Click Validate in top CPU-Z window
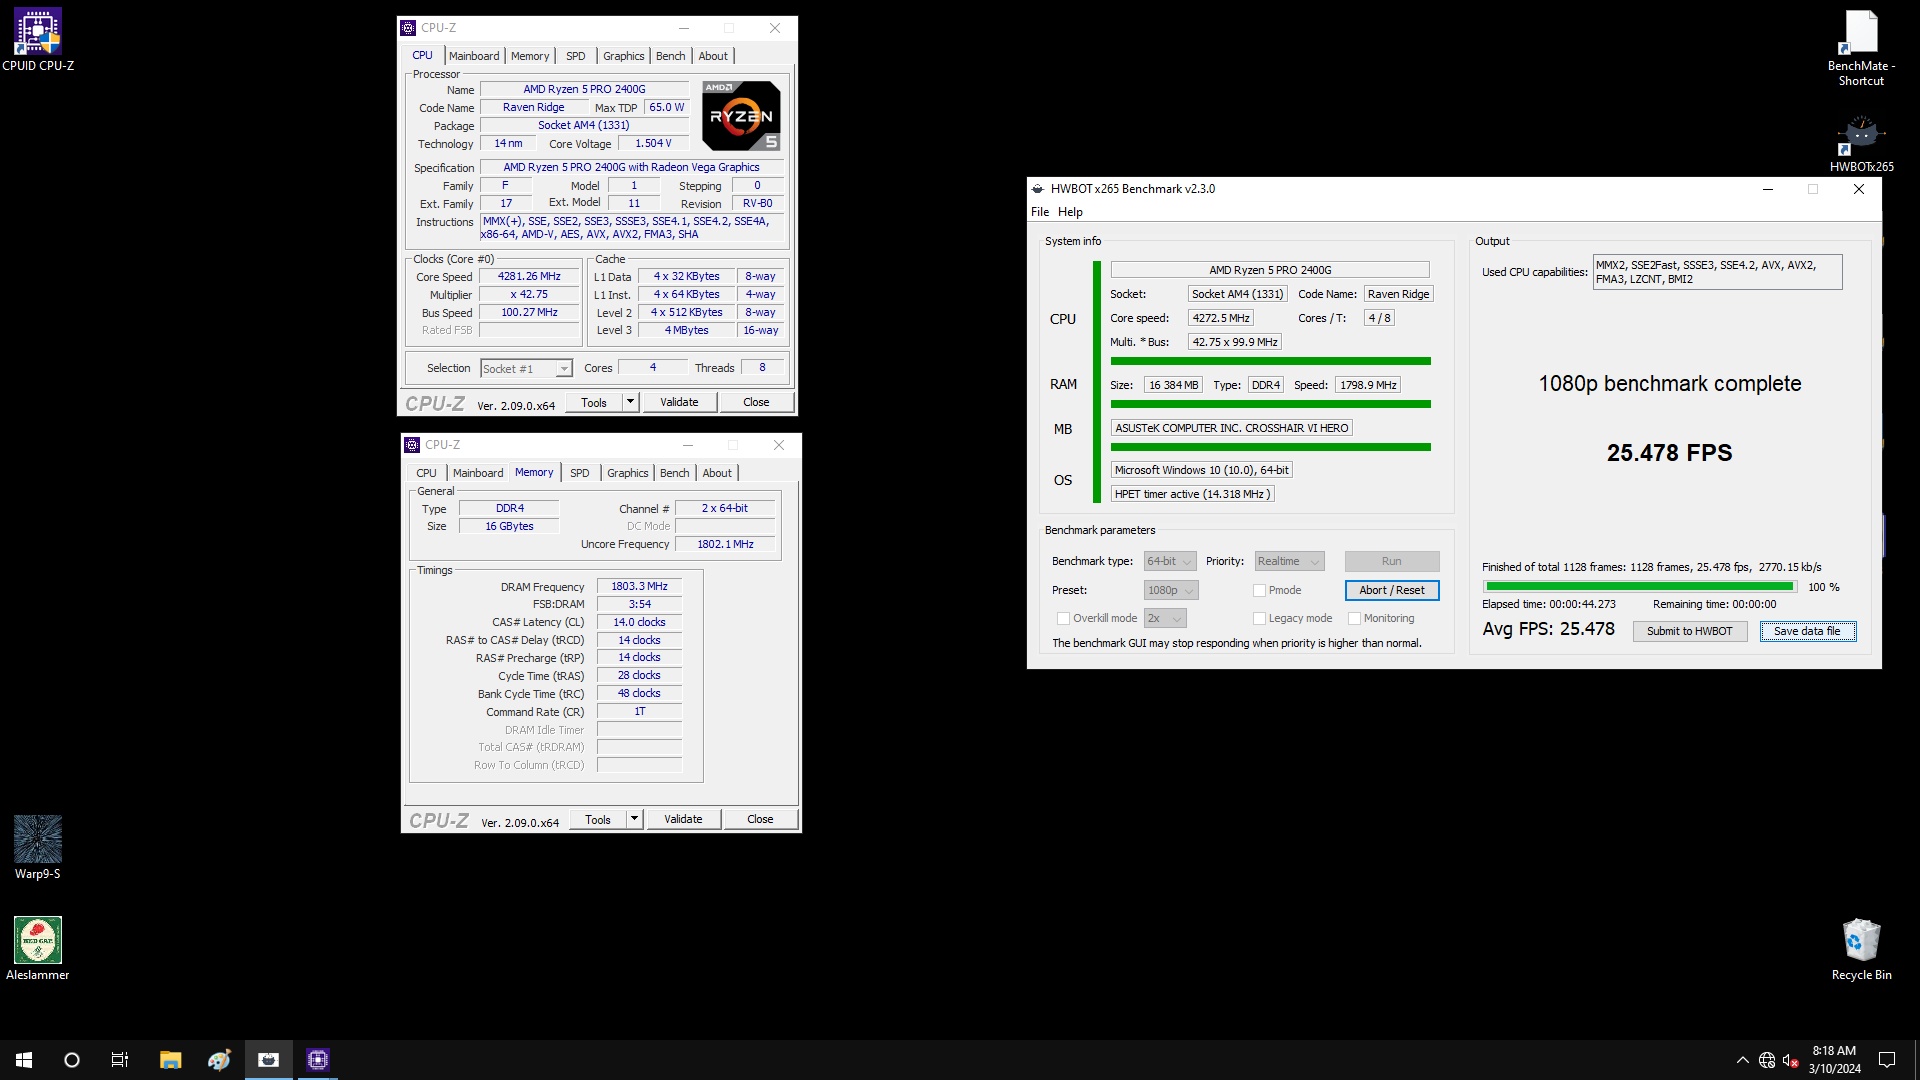This screenshot has width=1920, height=1080. 679,402
